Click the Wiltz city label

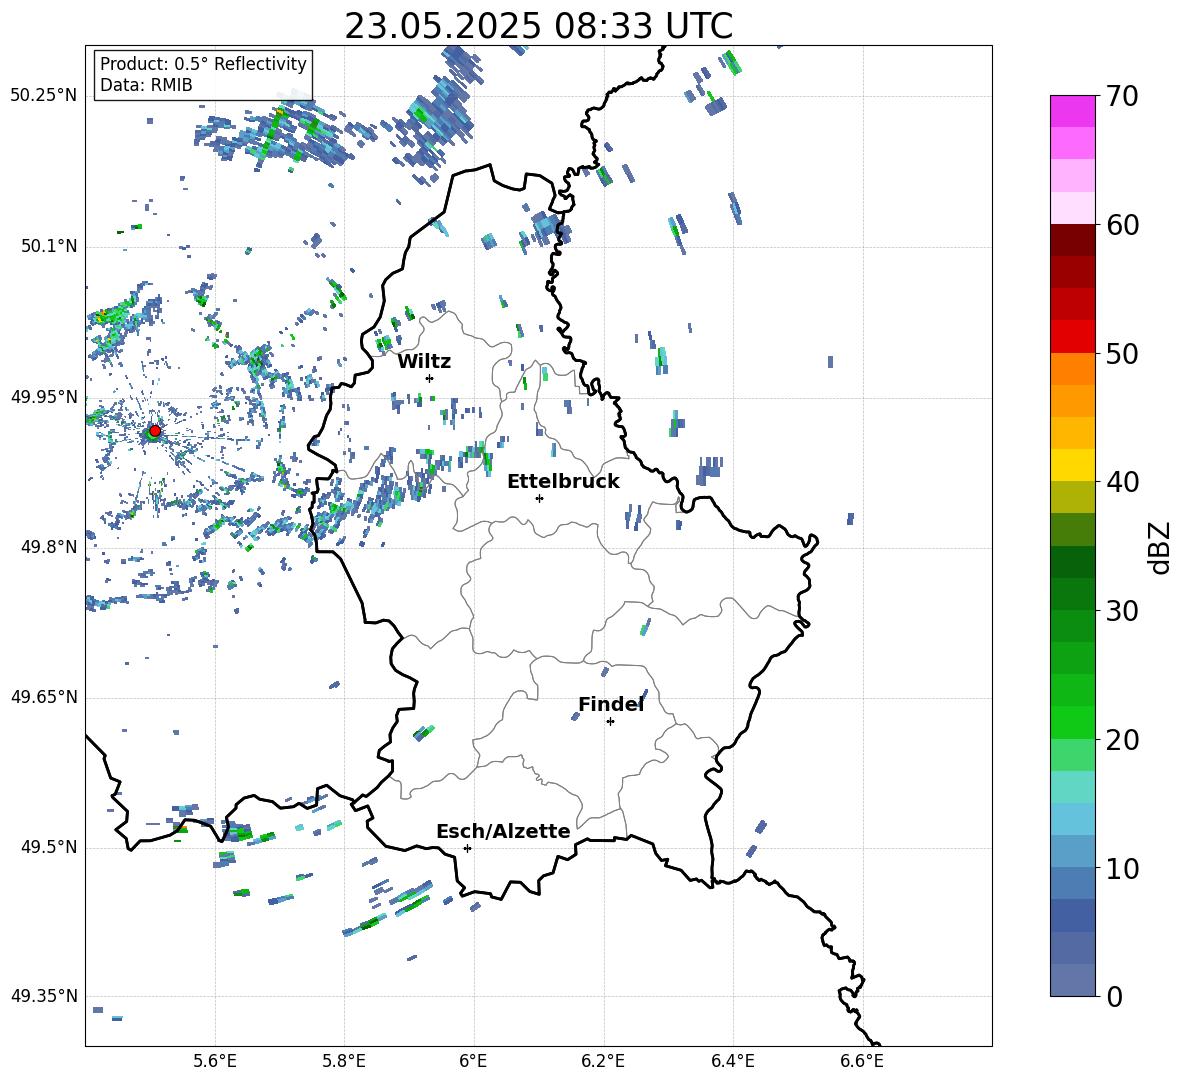(424, 362)
